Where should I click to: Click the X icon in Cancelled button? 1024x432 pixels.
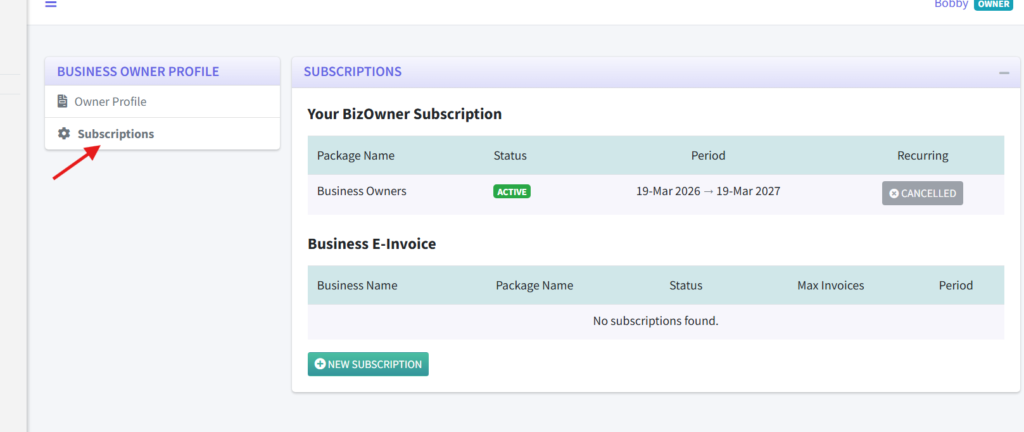[894, 193]
